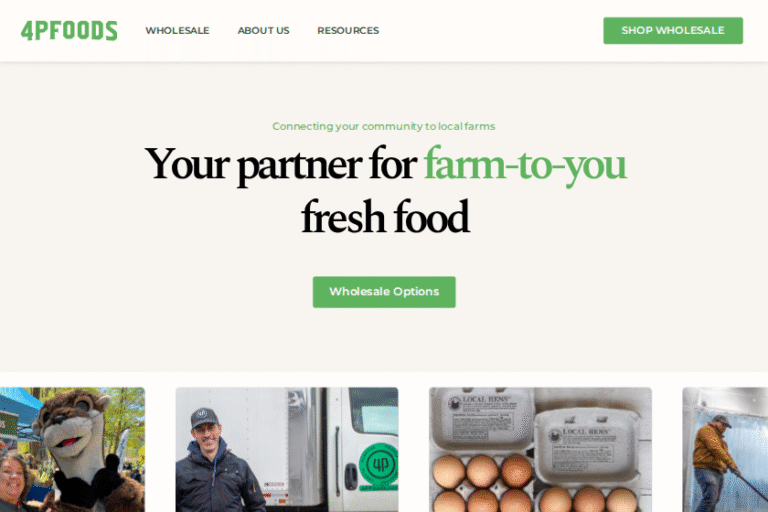
Task: Open the delivery truck driver photo
Action: [x=287, y=450]
